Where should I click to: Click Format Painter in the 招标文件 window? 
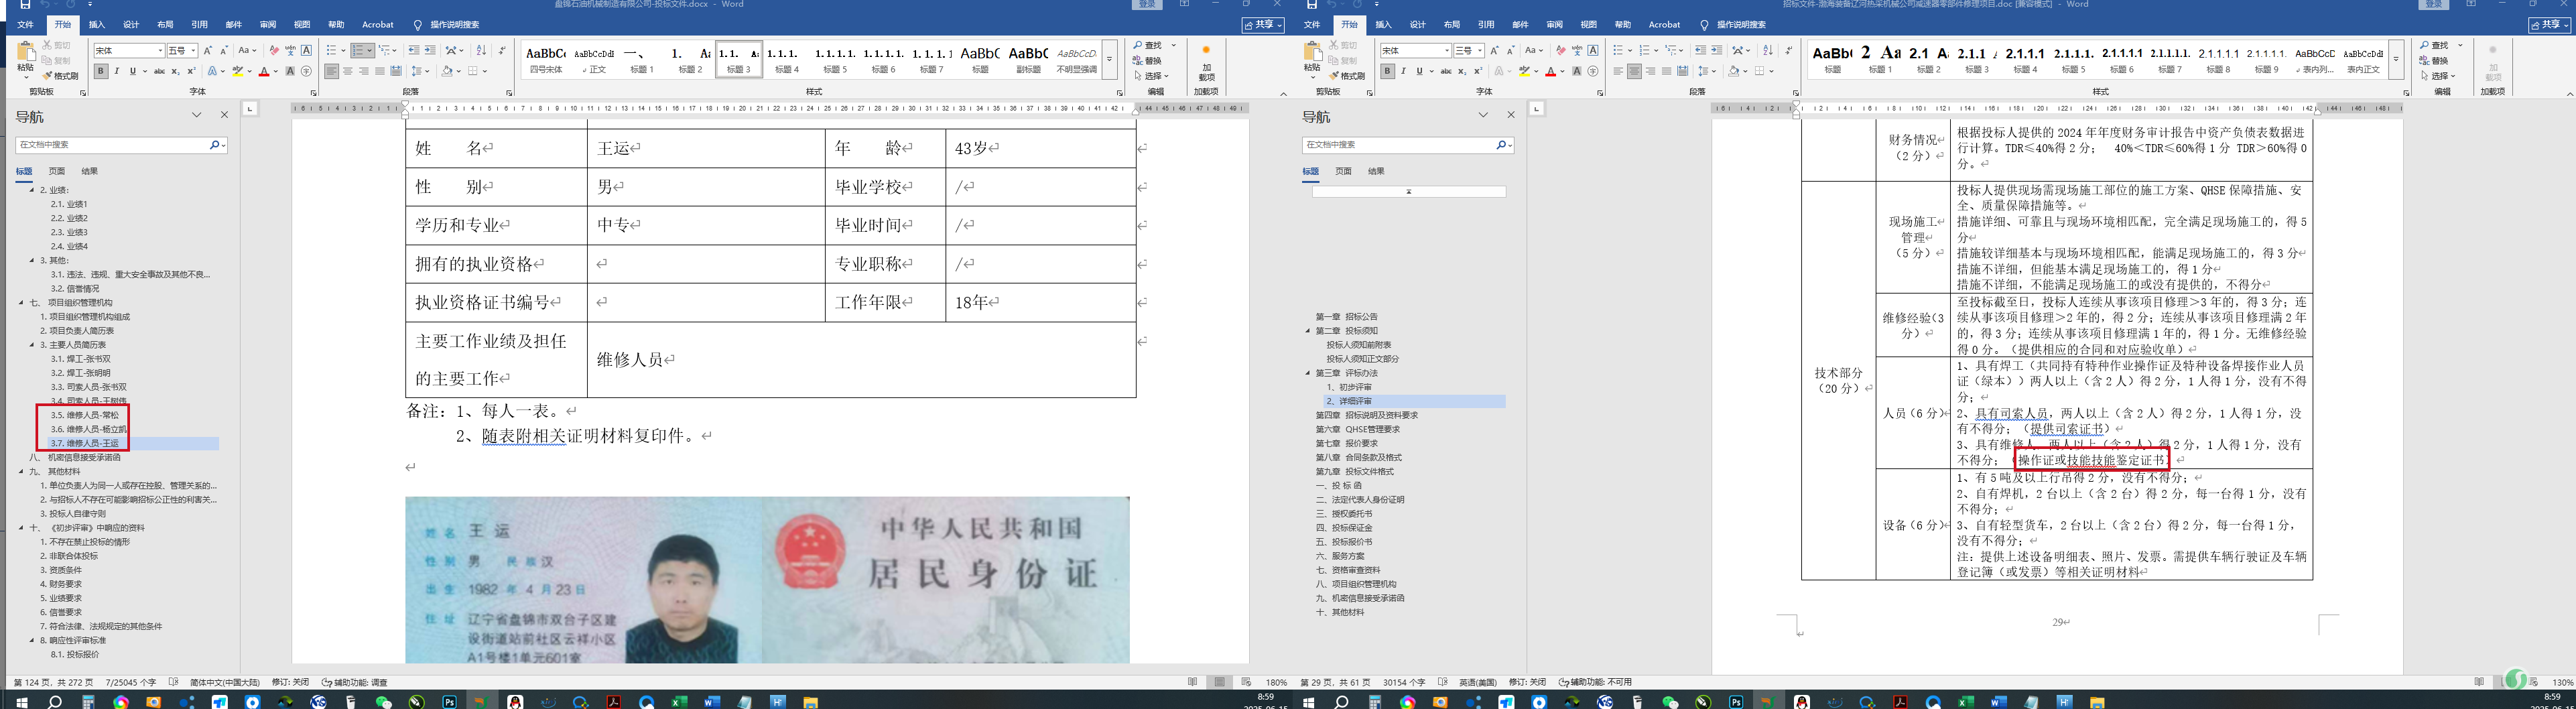1348,76
